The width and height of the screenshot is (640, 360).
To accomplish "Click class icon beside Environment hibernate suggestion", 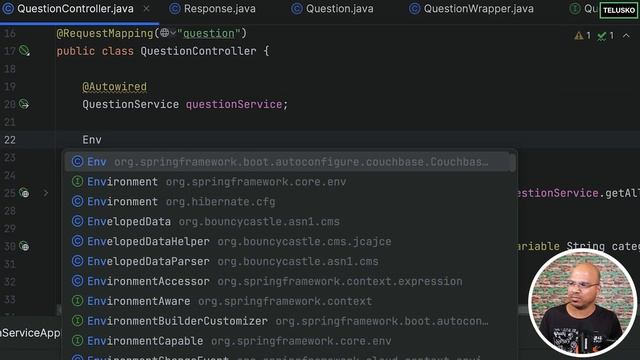I will [x=78, y=202].
